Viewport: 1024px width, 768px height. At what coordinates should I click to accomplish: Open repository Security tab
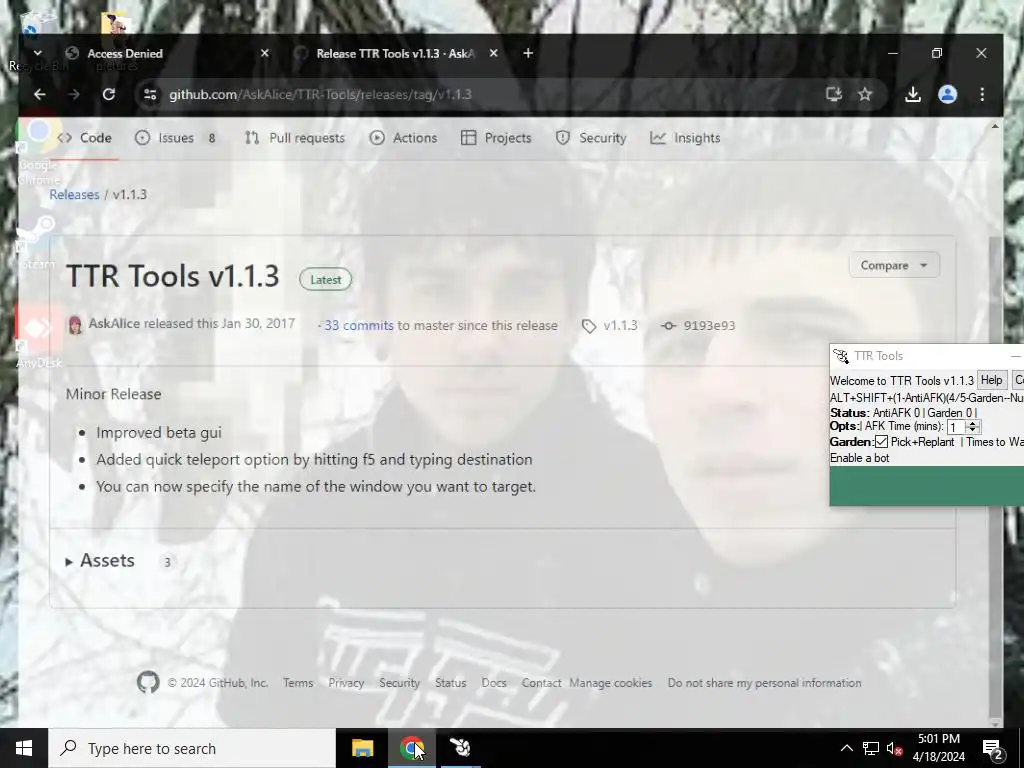click(591, 138)
